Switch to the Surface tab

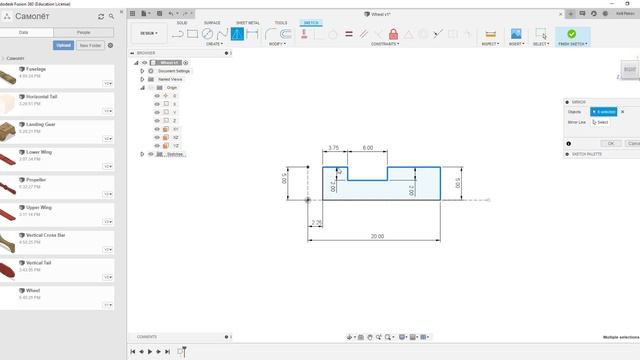212,23
